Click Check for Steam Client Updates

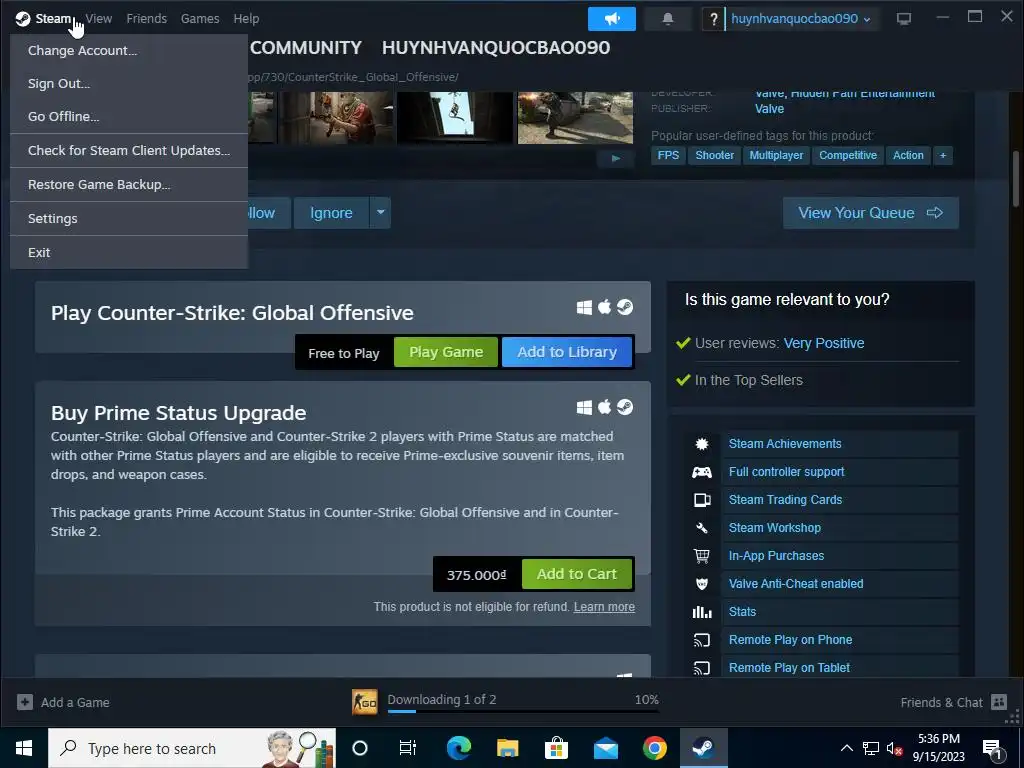tap(129, 150)
